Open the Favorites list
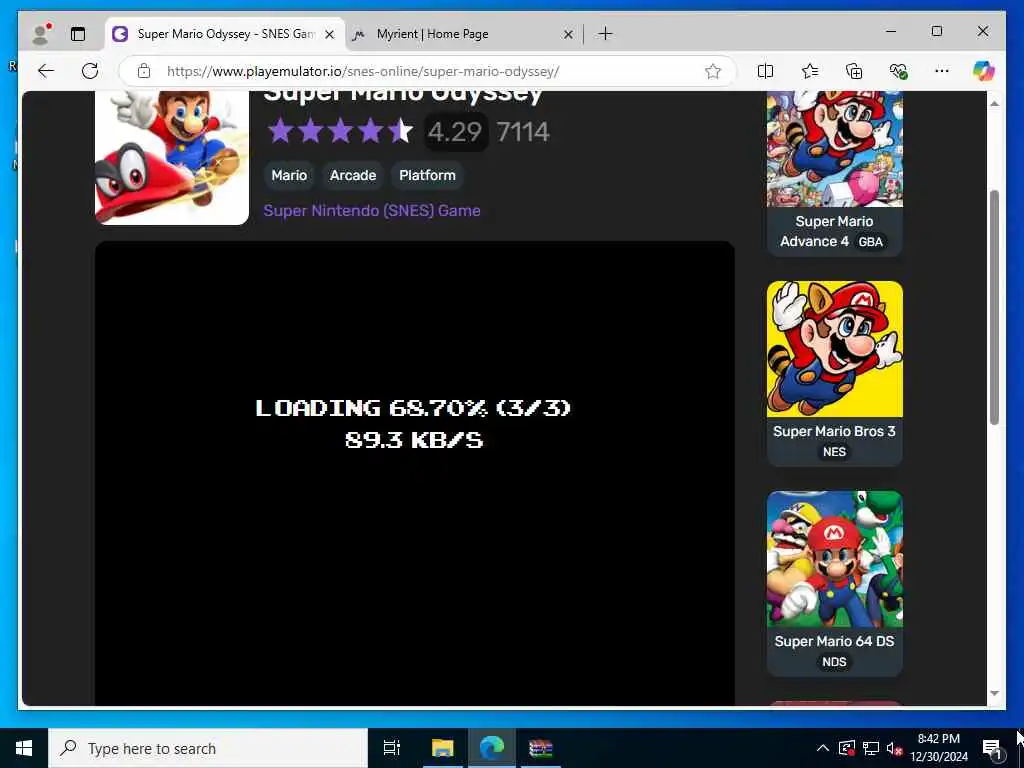The height and width of the screenshot is (768, 1024). pyautogui.click(x=810, y=71)
